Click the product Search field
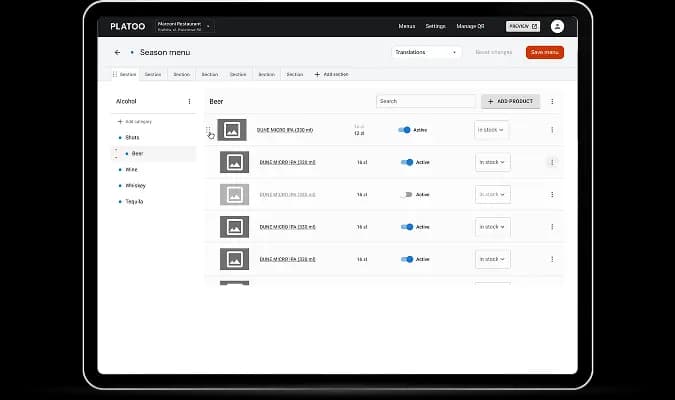675x400 pixels. click(x=426, y=101)
